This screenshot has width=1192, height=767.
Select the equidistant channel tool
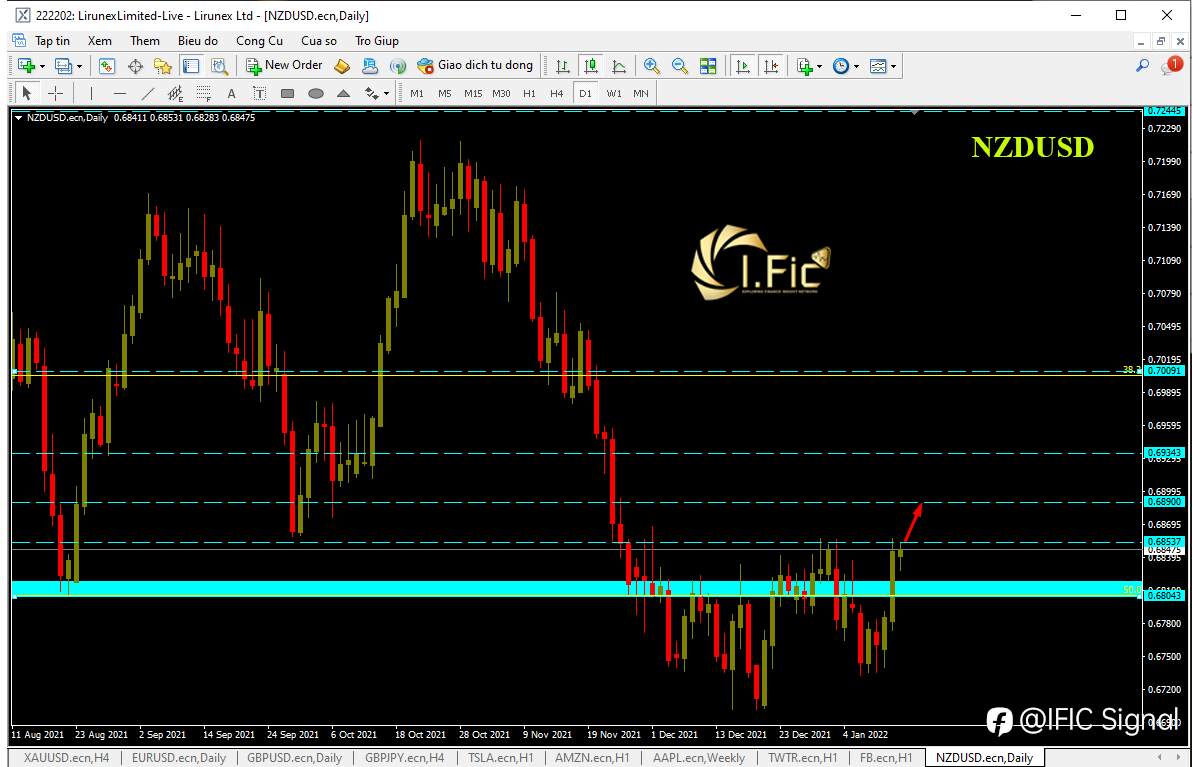[x=176, y=93]
